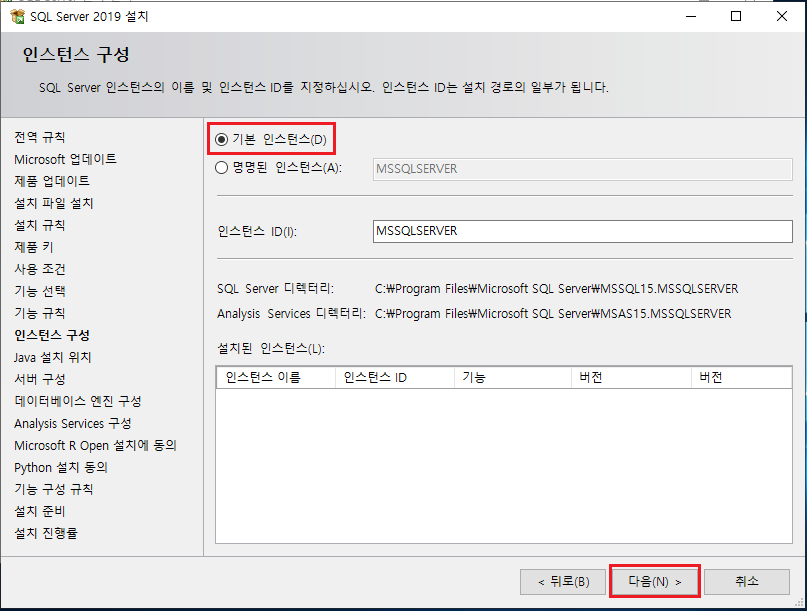Click the < 뒤로(B) button

[563, 582]
